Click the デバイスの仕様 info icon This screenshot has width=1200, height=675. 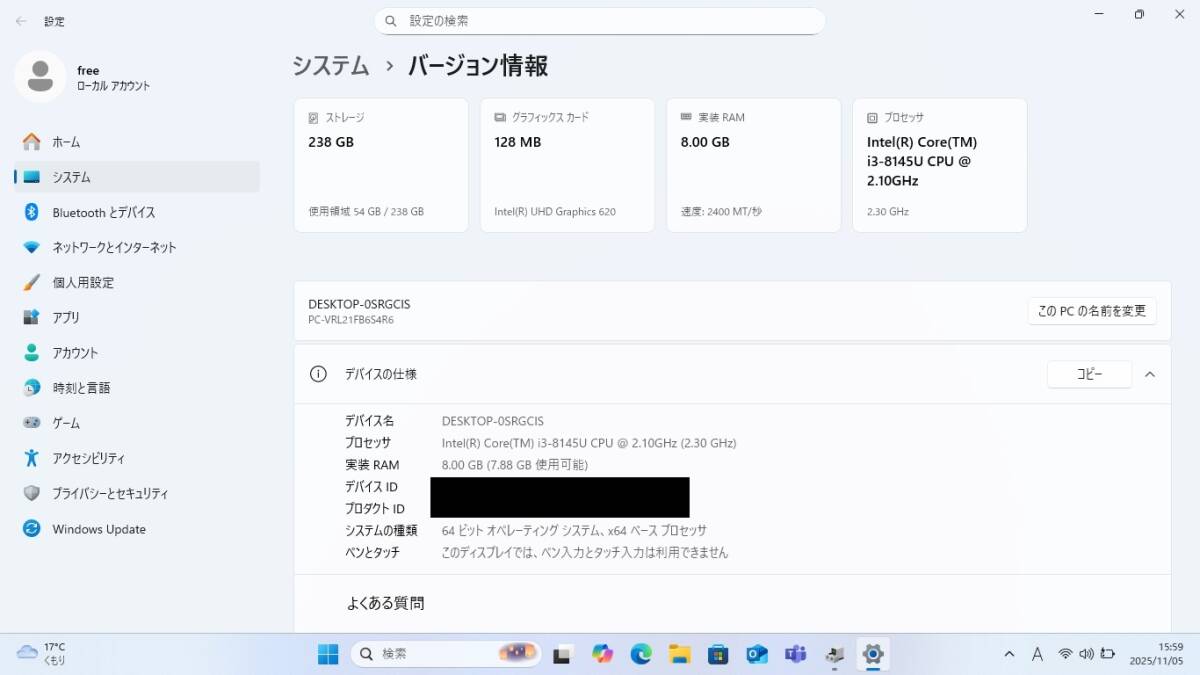click(318, 374)
